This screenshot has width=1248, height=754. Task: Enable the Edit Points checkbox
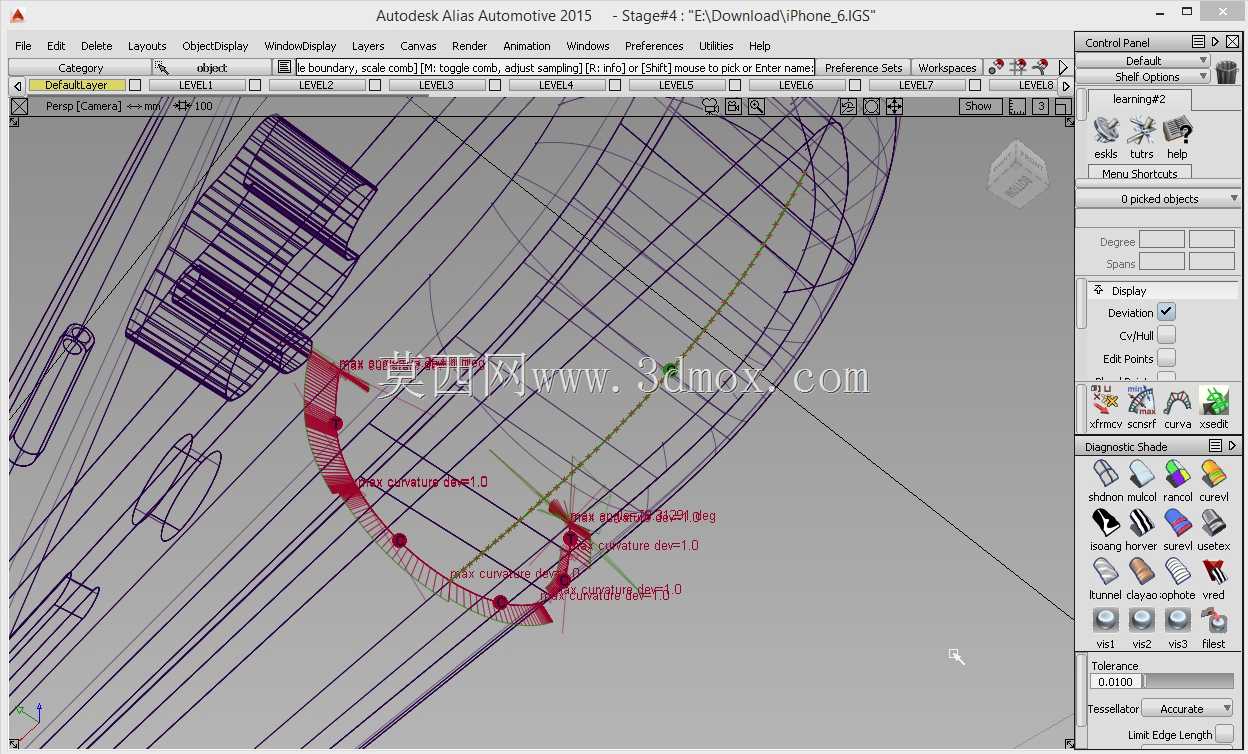[1167, 358]
